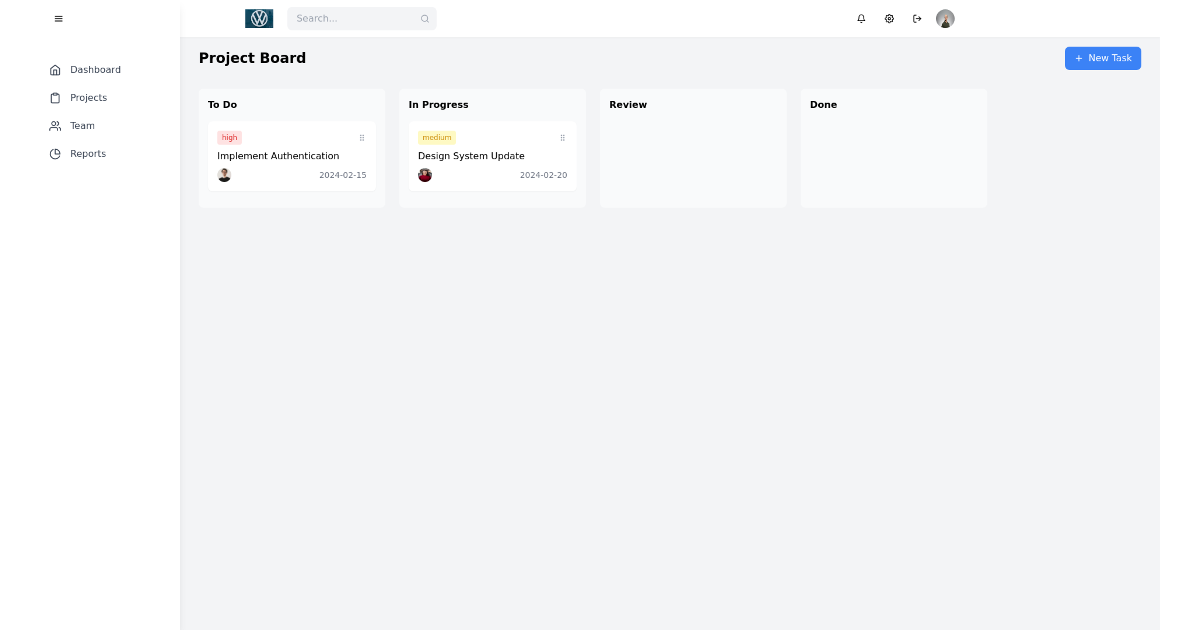This screenshot has height=630, width=1200.
Task: Open notifications via the bell icon
Action: pos(861,18)
